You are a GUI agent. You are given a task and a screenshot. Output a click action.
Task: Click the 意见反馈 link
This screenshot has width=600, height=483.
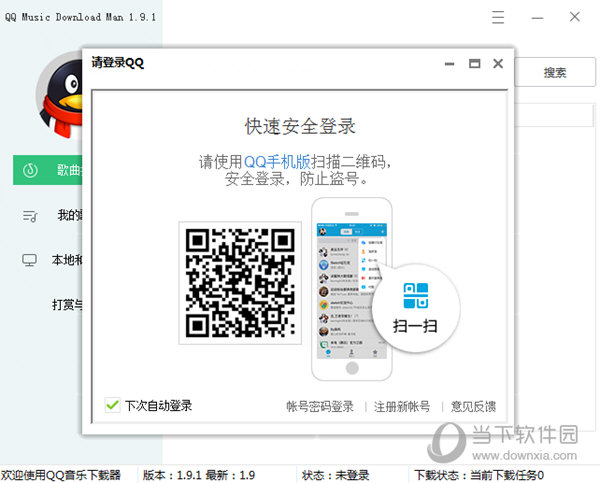coord(473,406)
